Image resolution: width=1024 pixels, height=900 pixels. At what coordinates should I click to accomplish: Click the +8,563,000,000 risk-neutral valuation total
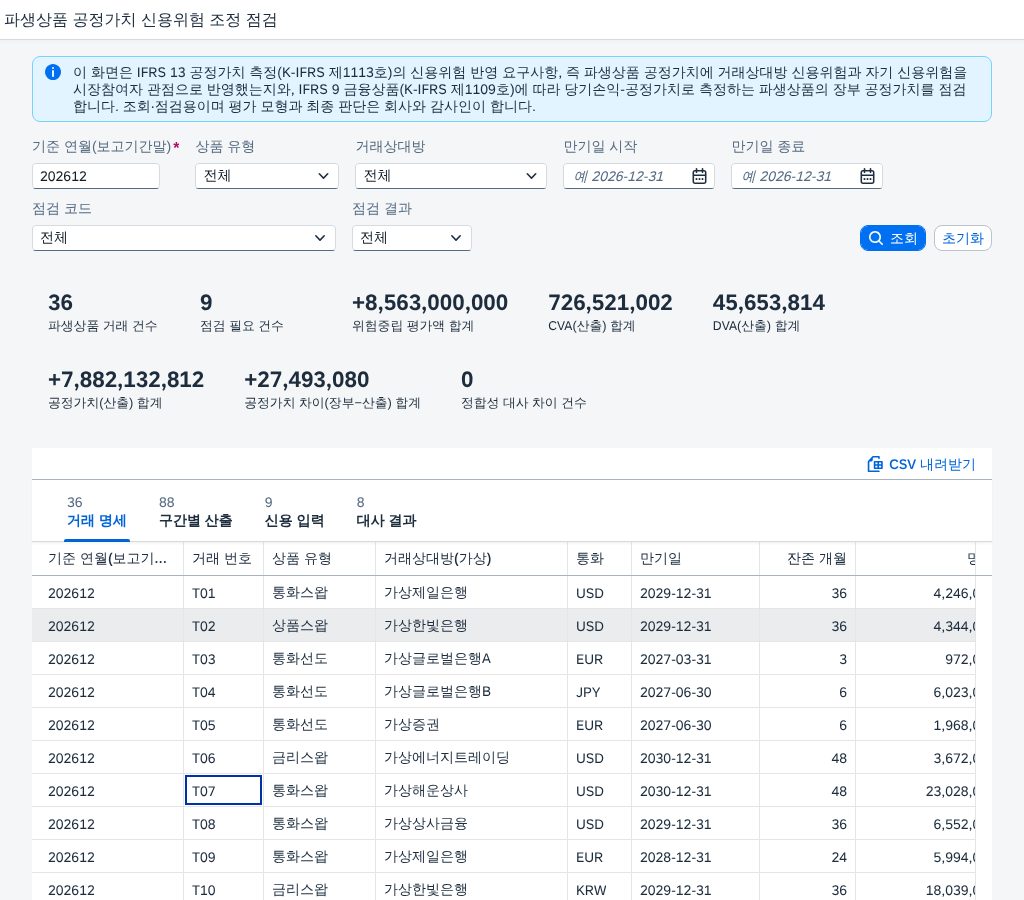(430, 303)
